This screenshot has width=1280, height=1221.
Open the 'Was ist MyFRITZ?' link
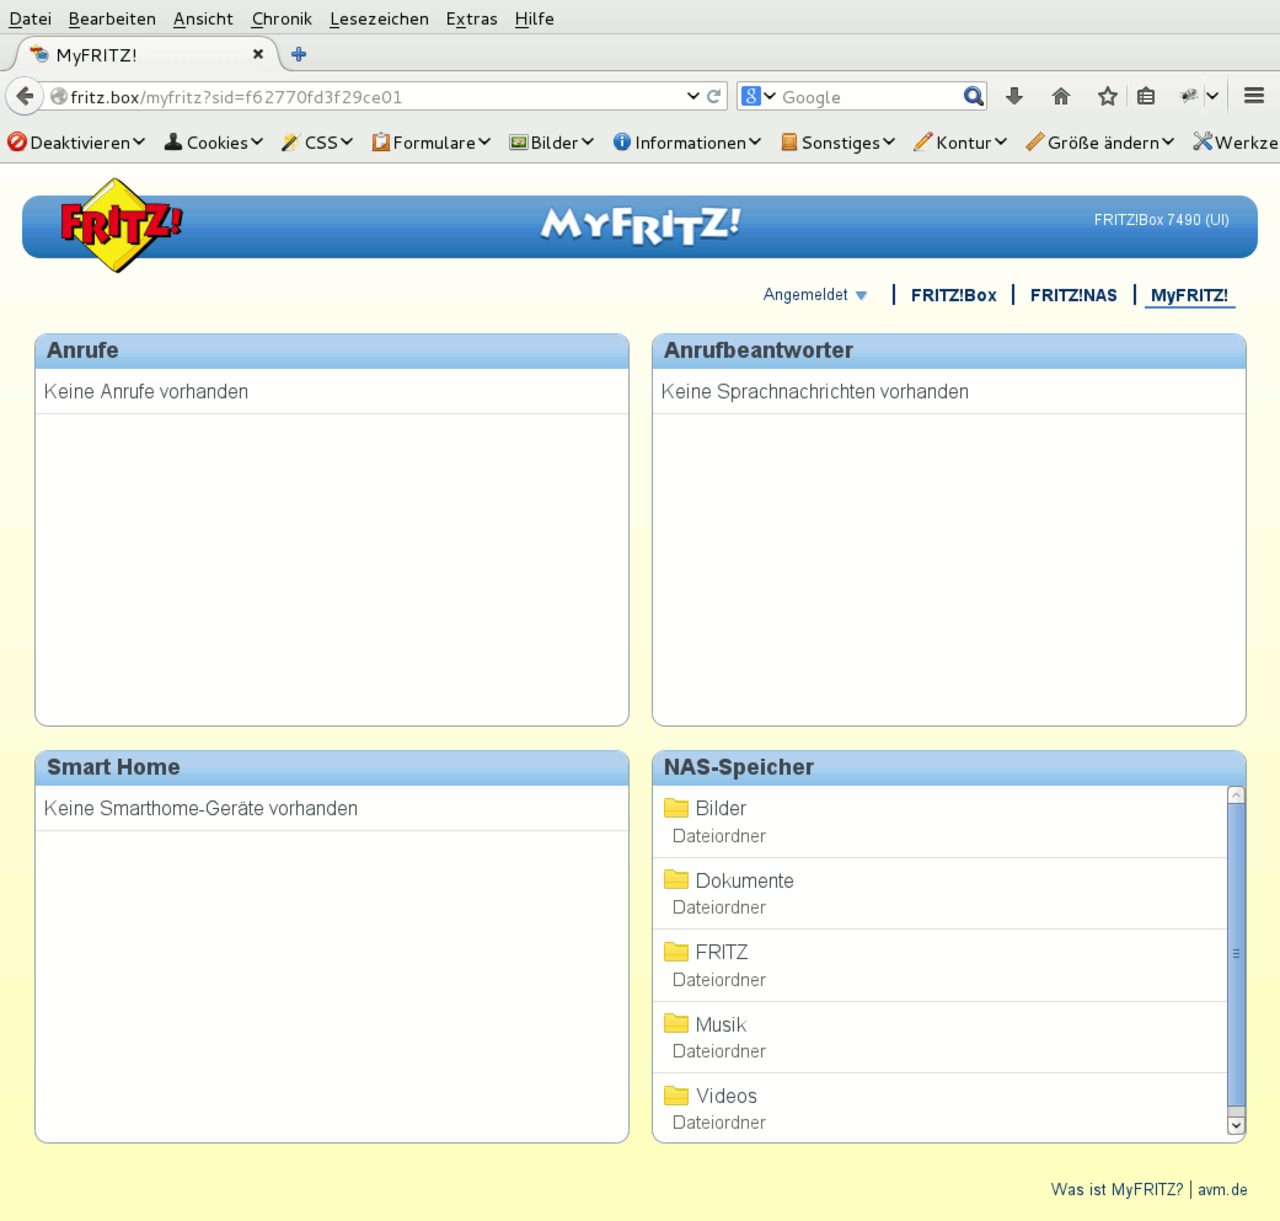click(1117, 1190)
